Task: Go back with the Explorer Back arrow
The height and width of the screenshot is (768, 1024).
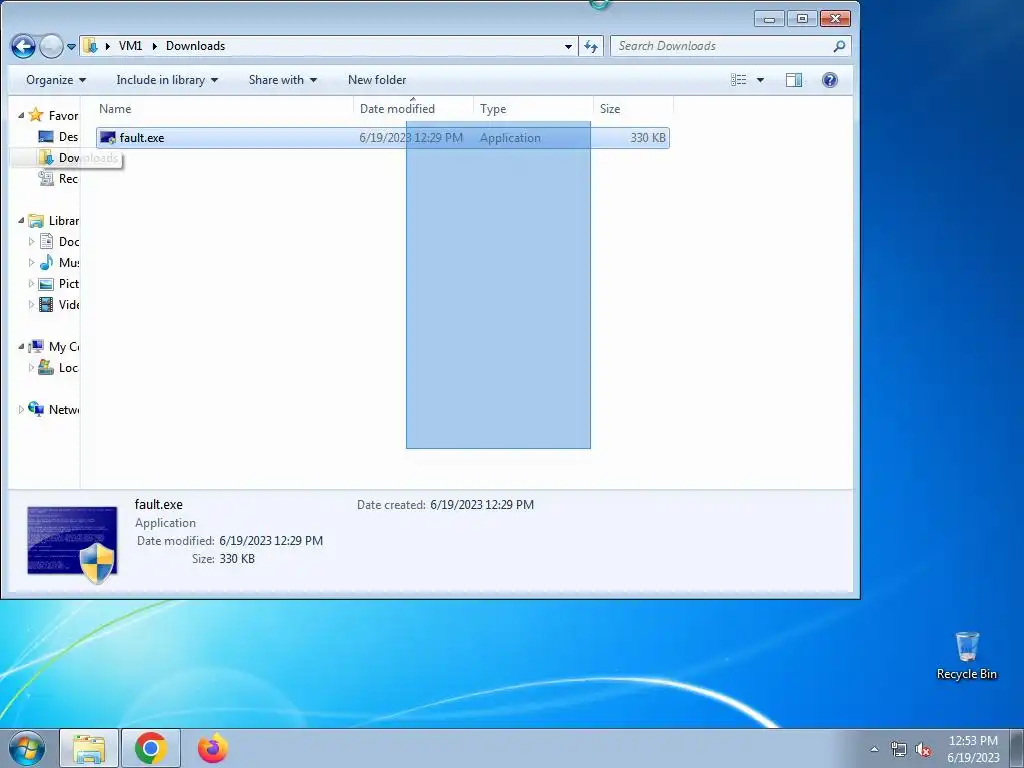Action: click(24, 46)
